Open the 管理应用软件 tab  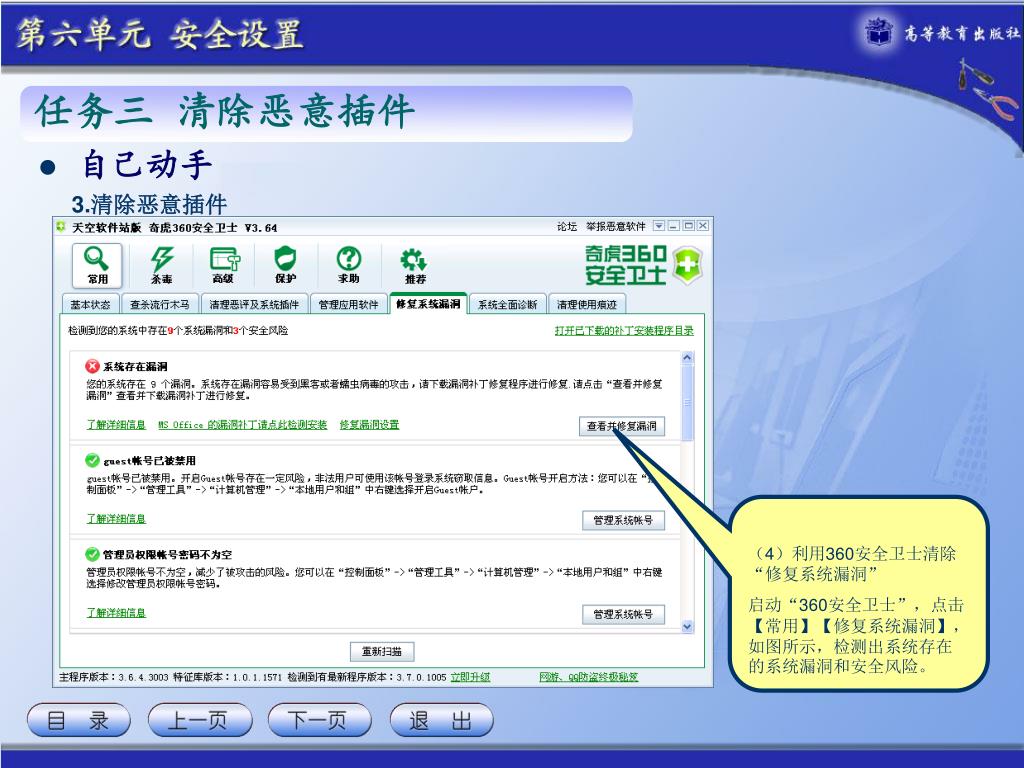click(349, 304)
